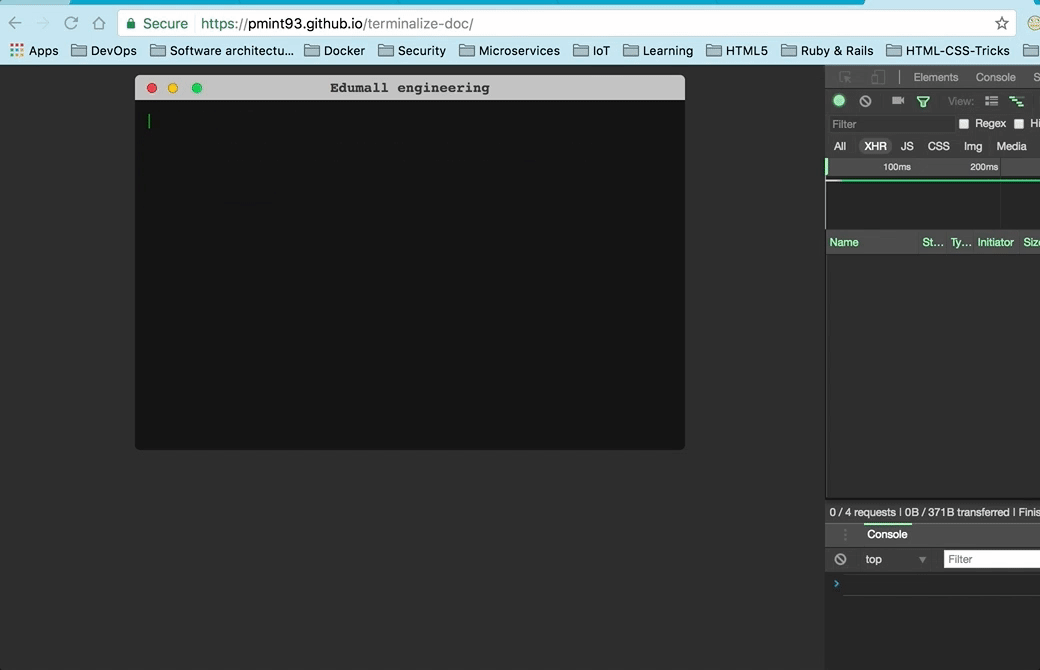
Task: Enable the Regex checkbox
Action: pos(964,124)
